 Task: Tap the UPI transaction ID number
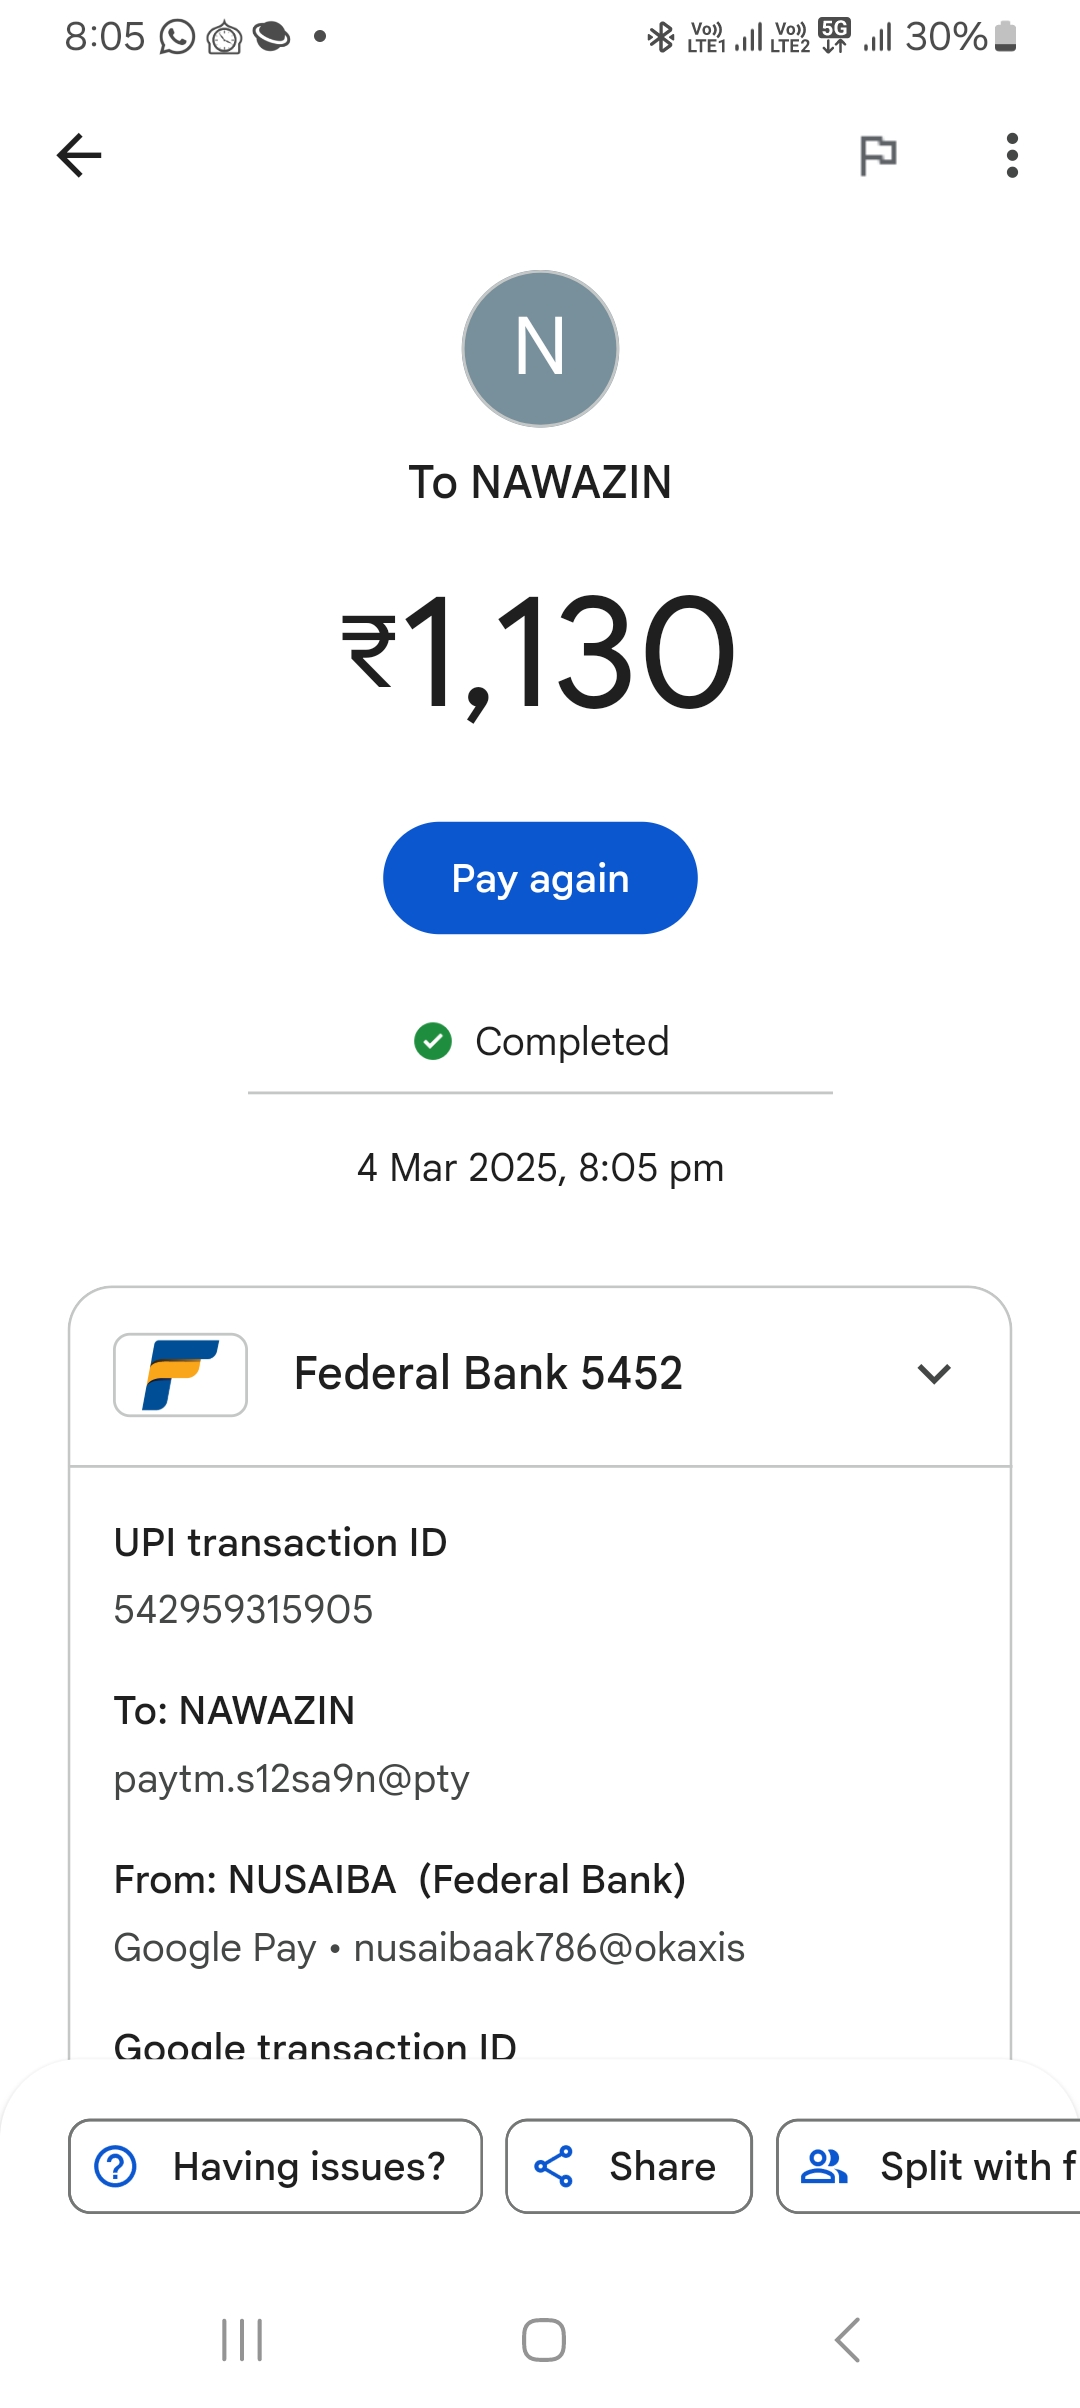pyautogui.click(x=243, y=1610)
